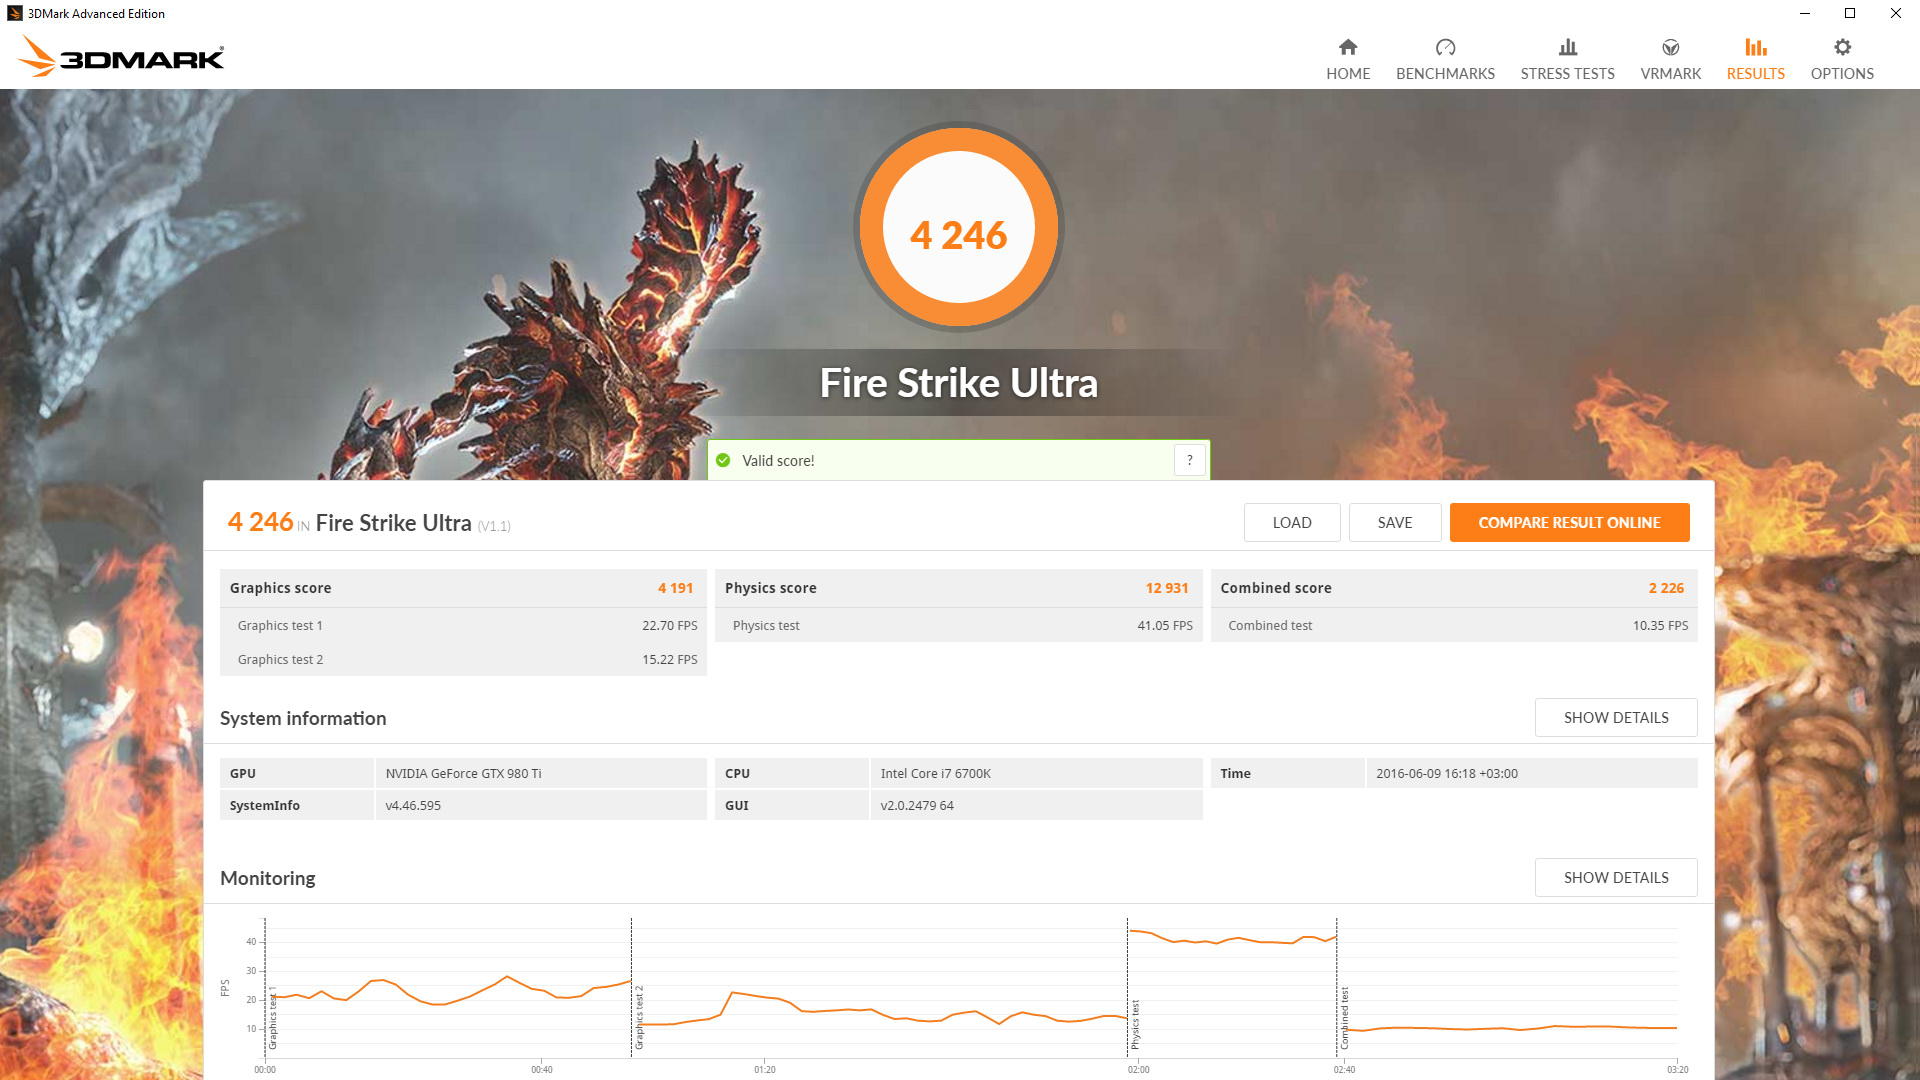This screenshot has height=1080, width=1920.
Task: Click the Graphics test 2 row
Action: 463,659
